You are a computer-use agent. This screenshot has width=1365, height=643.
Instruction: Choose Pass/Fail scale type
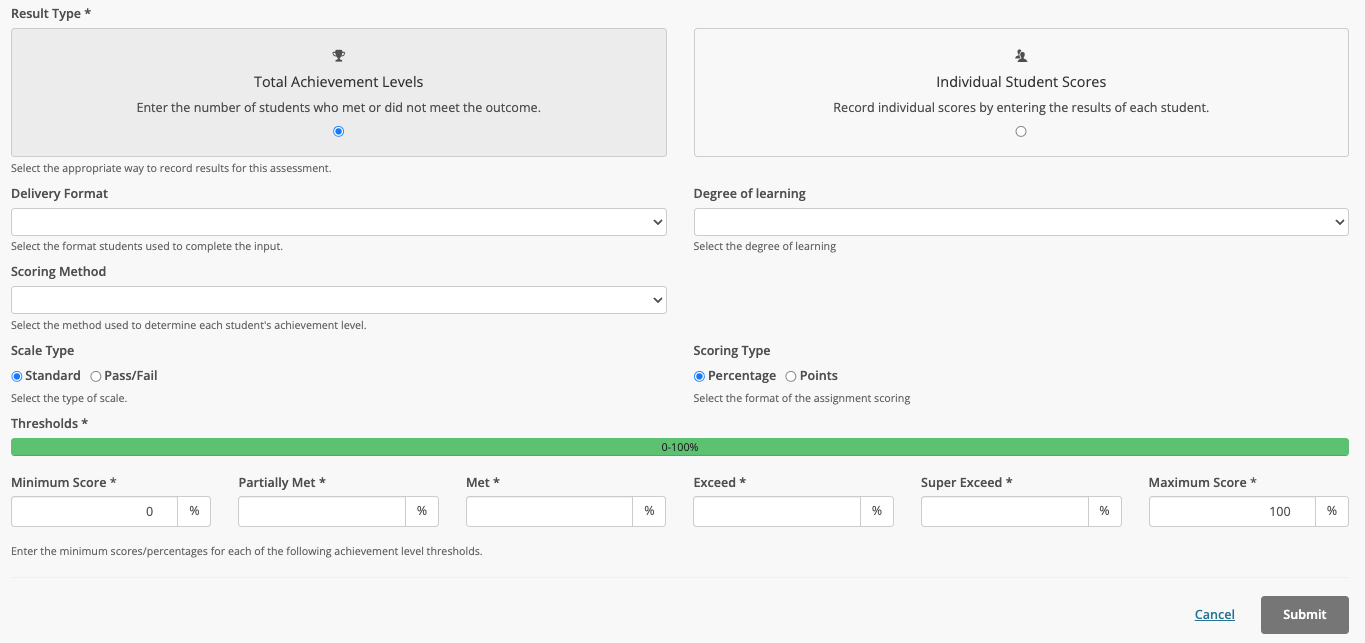(x=96, y=376)
